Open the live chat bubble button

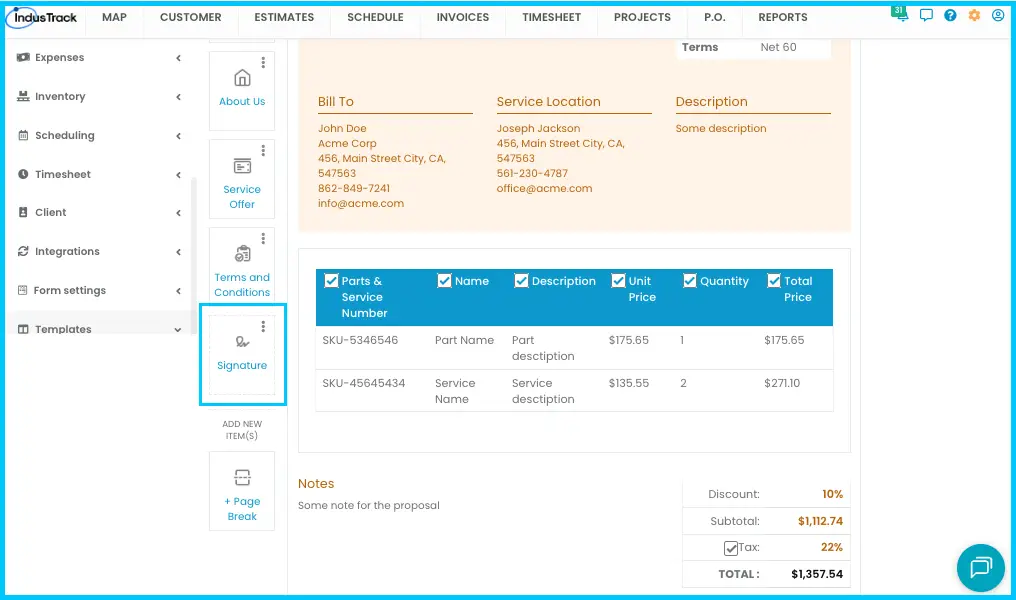pyautogui.click(x=980, y=568)
